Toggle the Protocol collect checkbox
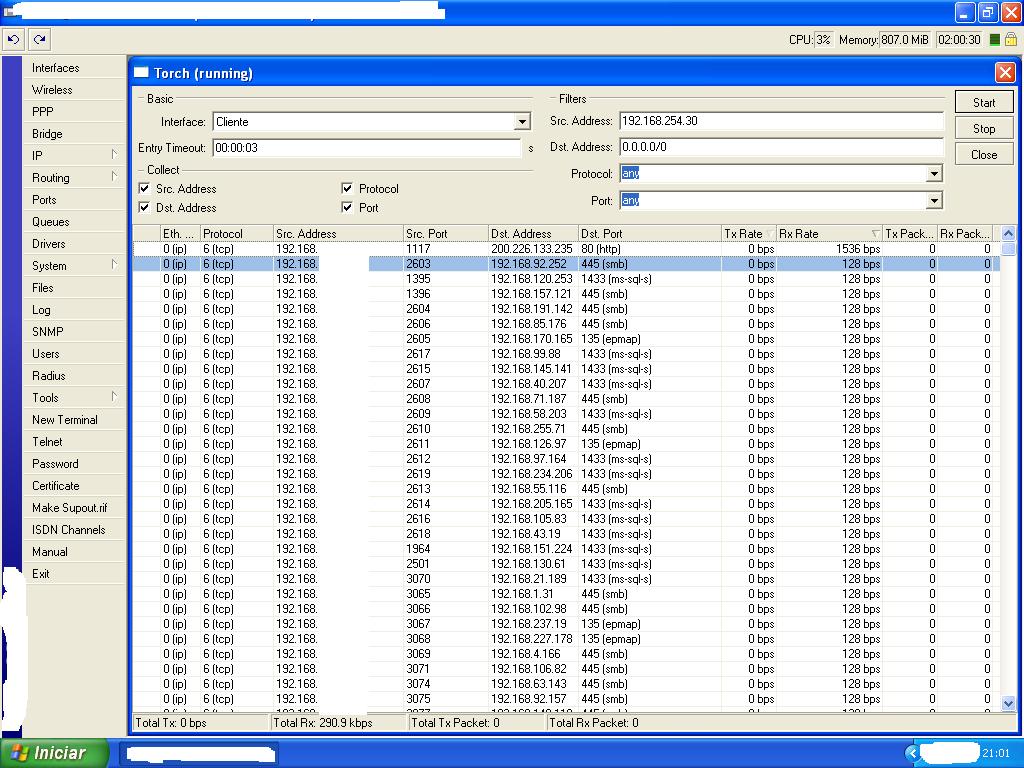The height and width of the screenshot is (768, 1024). pos(347,189)
